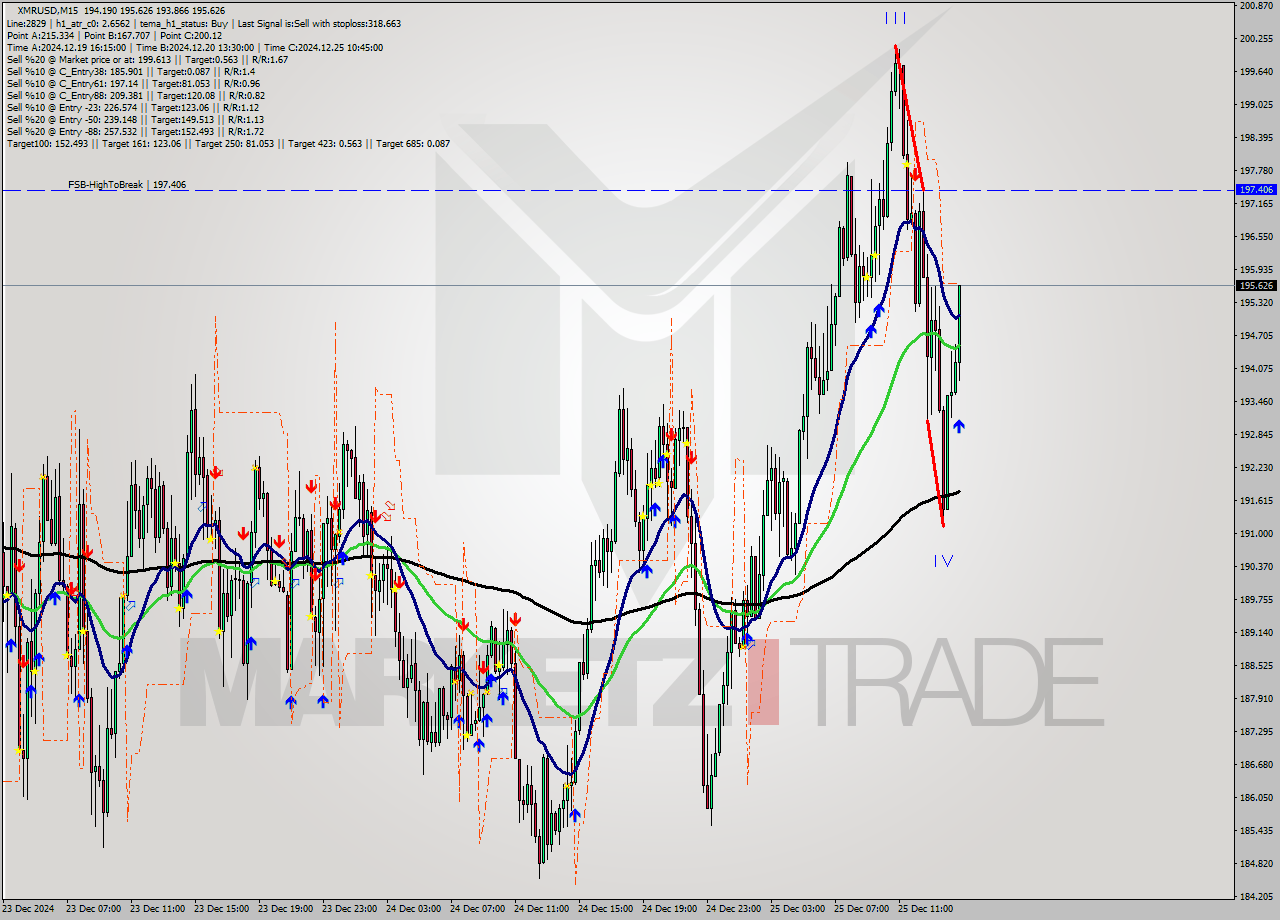Screen dimensions: 1280x920
Task: Click the 23 Dec 2024 date label
Action: click(x=30, y=909)
